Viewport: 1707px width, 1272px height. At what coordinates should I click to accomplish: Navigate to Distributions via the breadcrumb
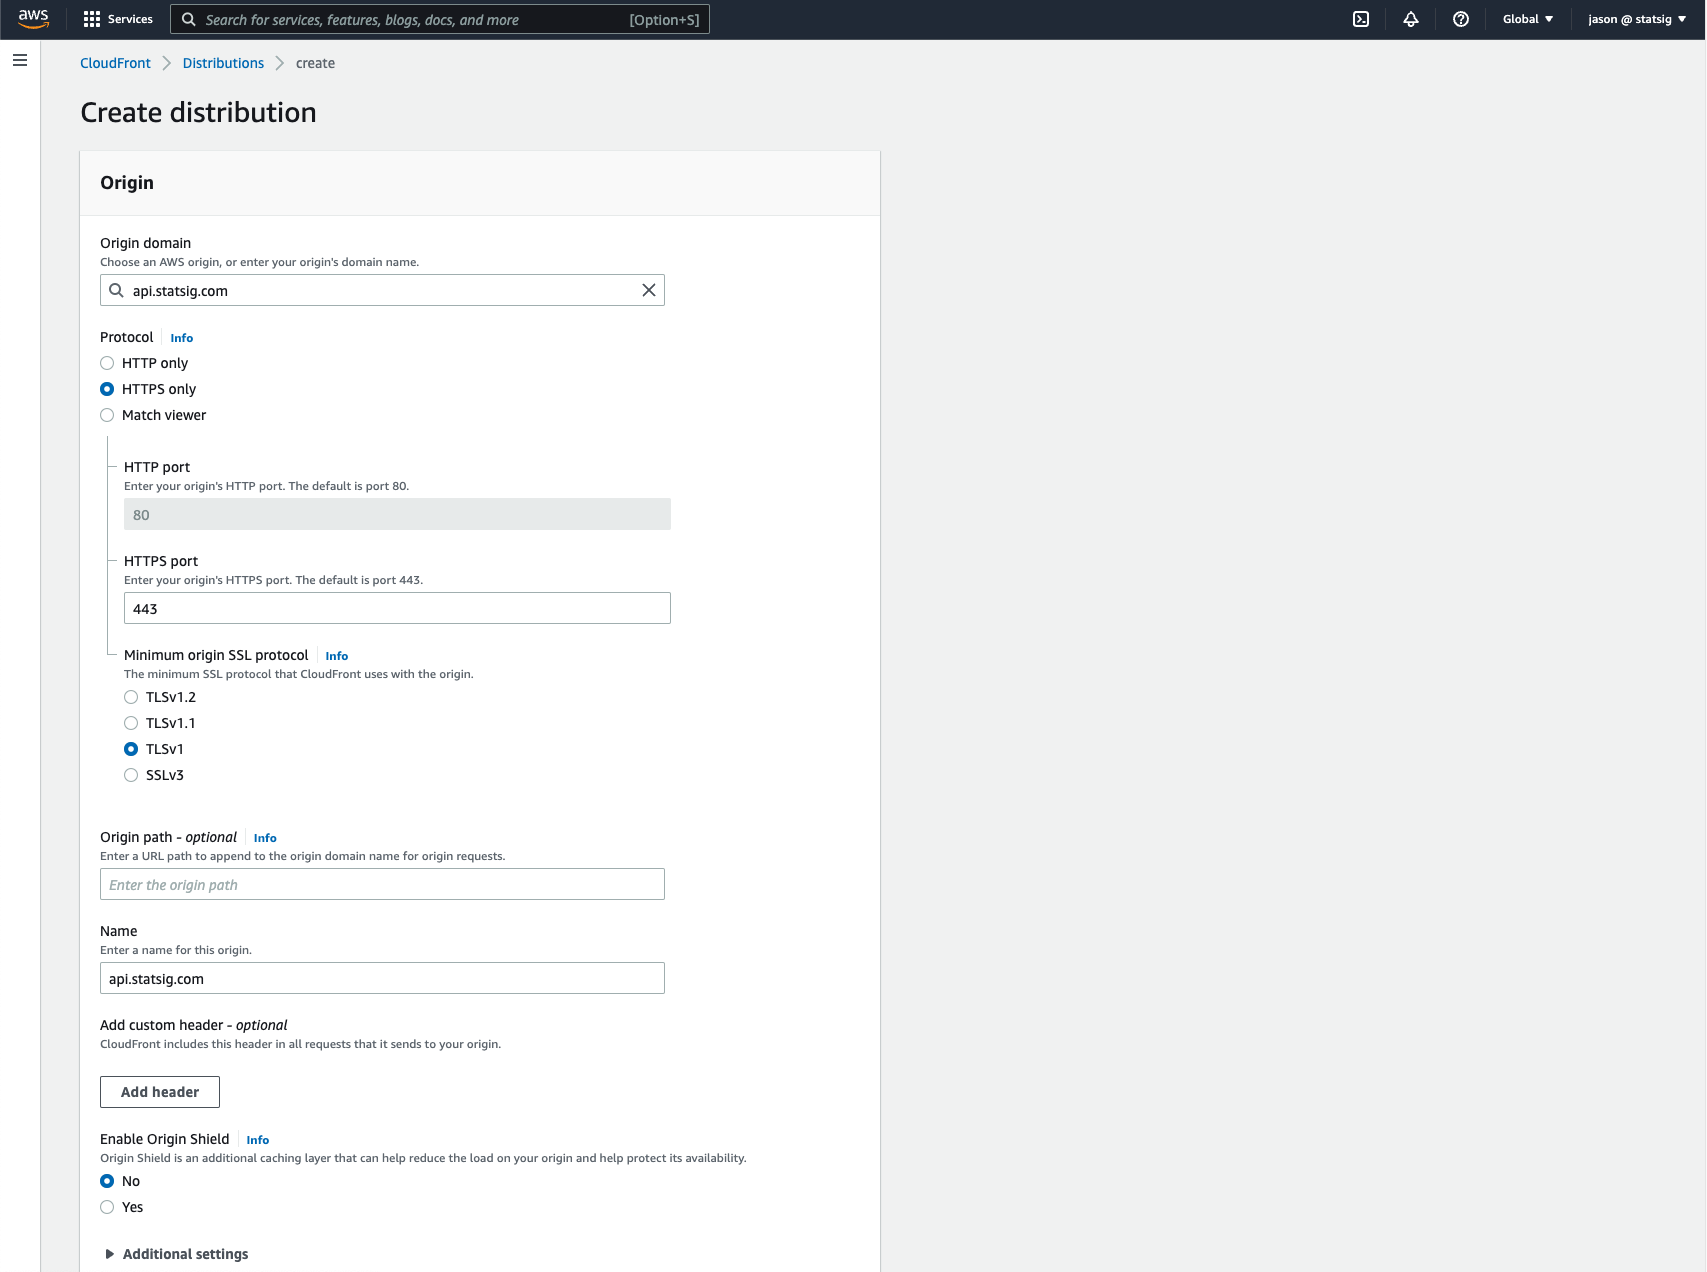tap(223, 62)
